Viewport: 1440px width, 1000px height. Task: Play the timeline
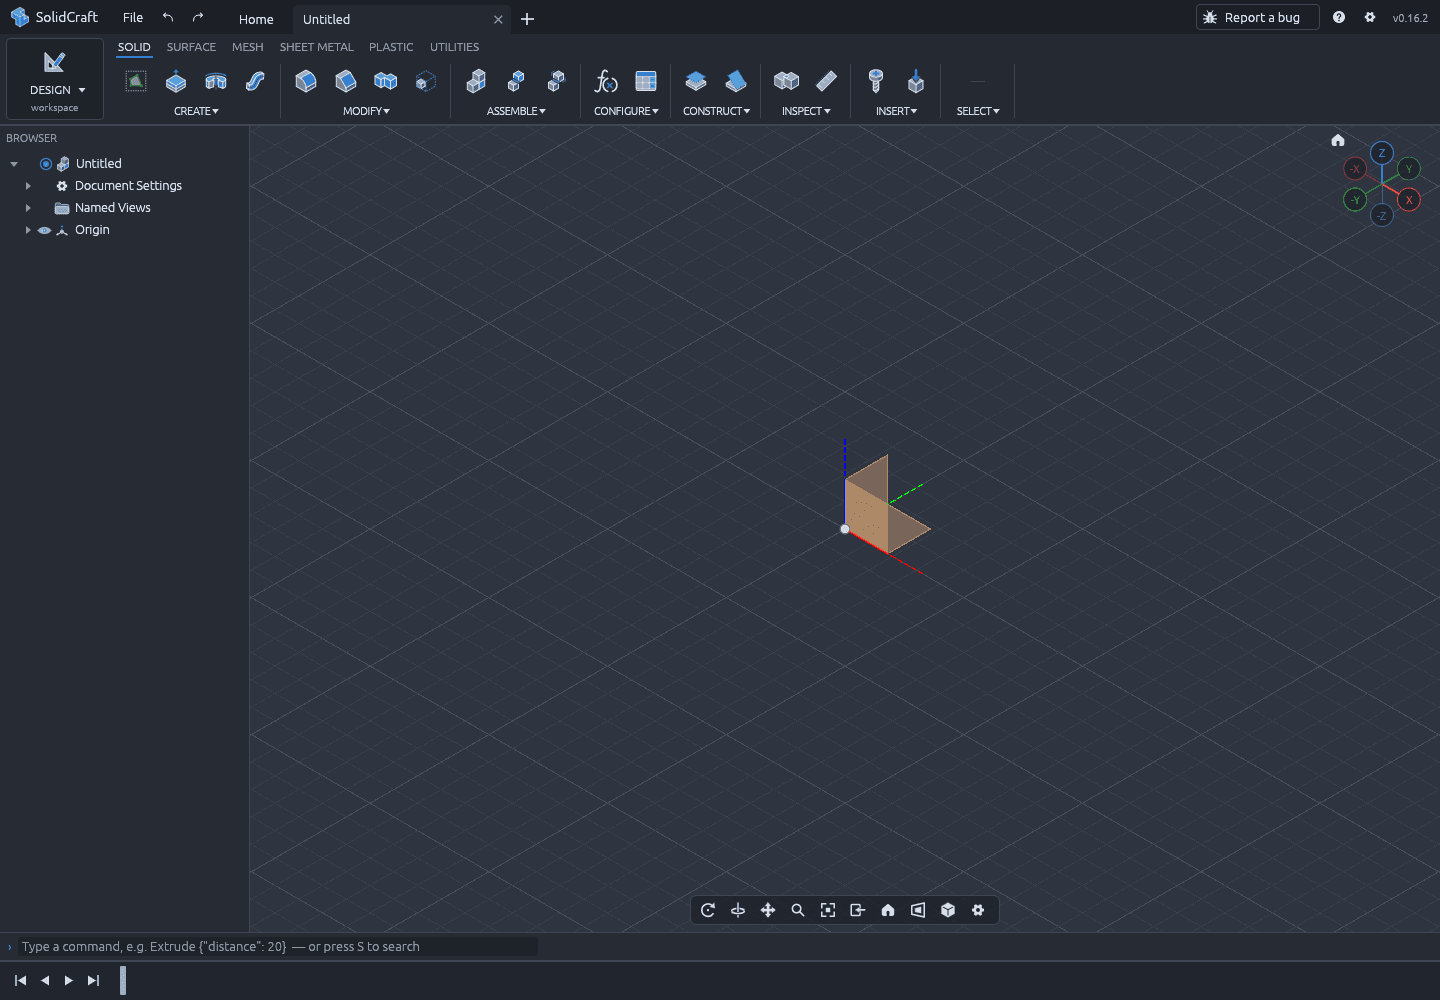[69, 980]
